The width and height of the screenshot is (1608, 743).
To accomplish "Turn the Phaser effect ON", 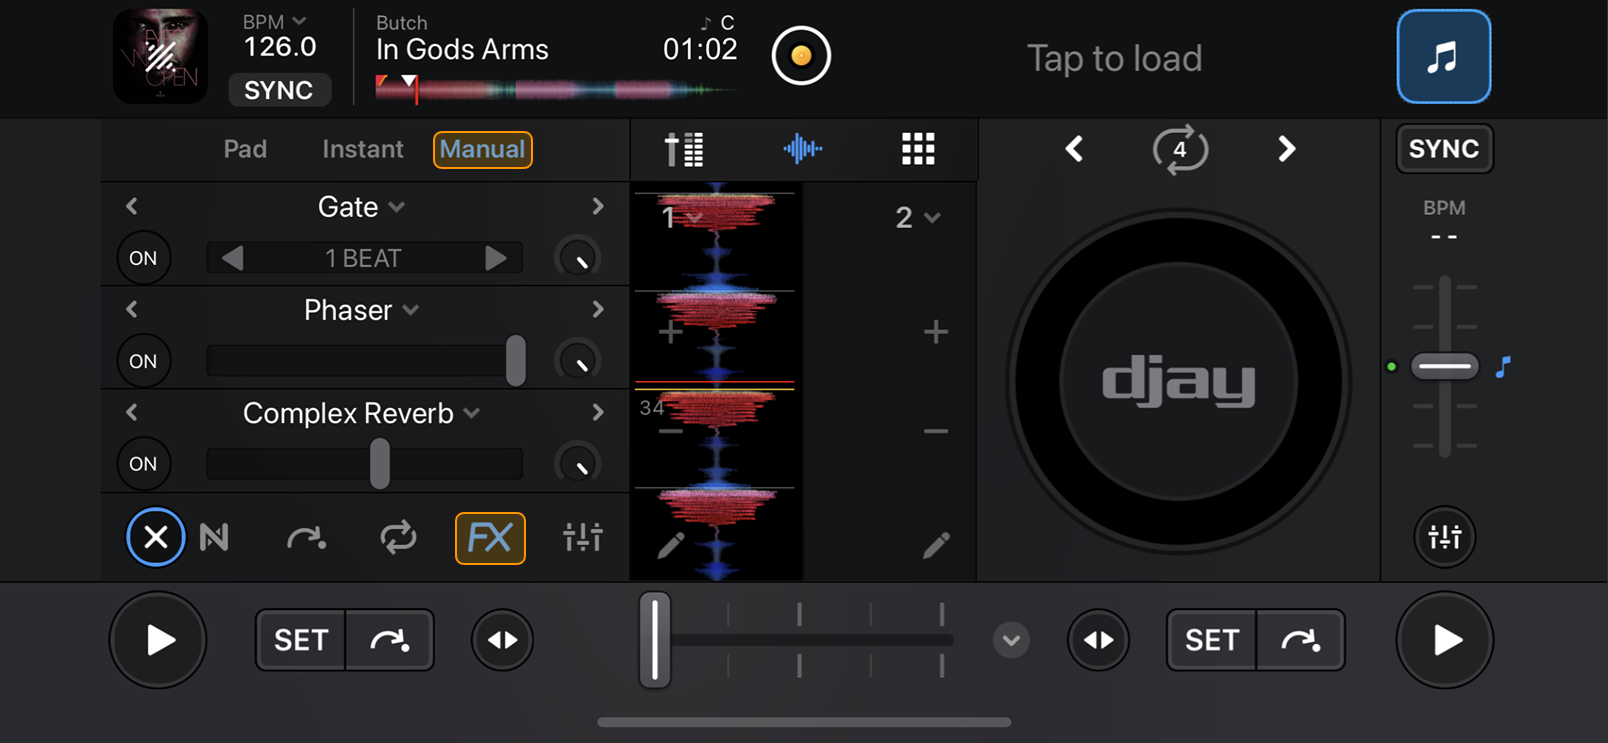I will (143, 361).
